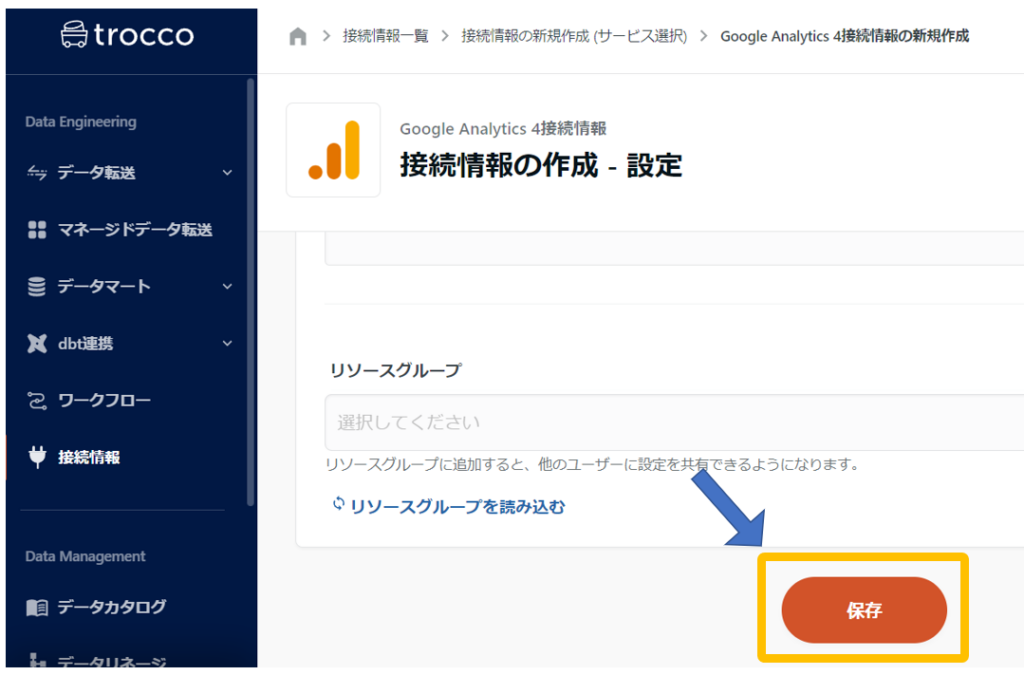Viewport: 1024px width, 675px height.
Task: Click the trocco logo in sidebar
Action: coord(126,36)
